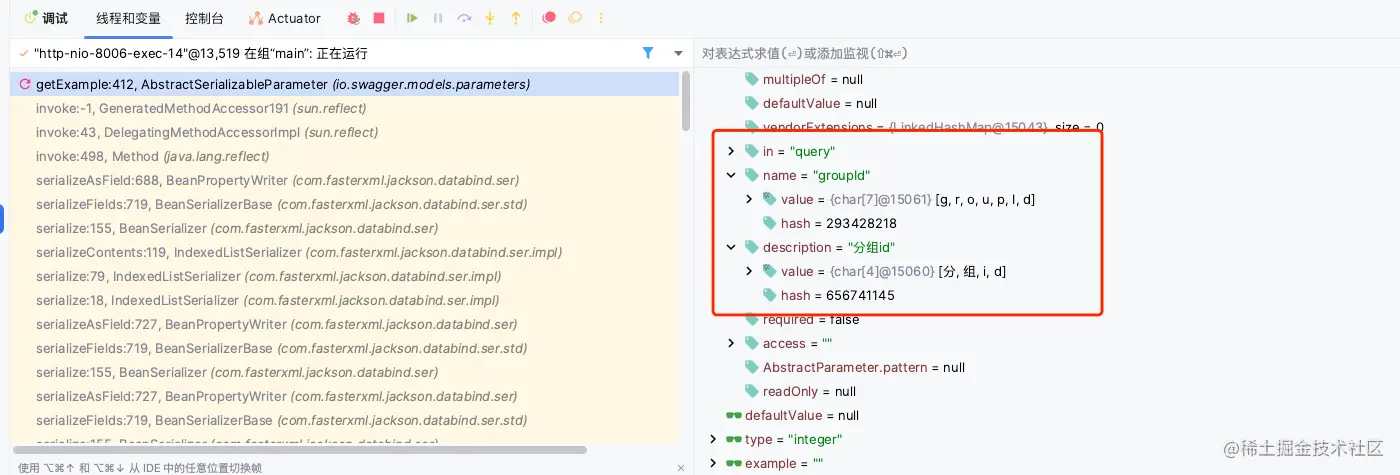Select the multipleOf = null variable row
1400x475 pixels.
coord(1046,79)
